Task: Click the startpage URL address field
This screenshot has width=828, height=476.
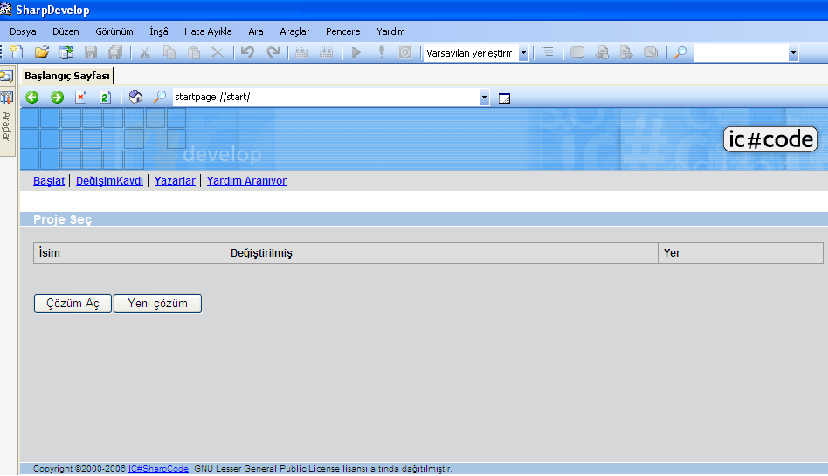Action: click(x=326, y=97)
